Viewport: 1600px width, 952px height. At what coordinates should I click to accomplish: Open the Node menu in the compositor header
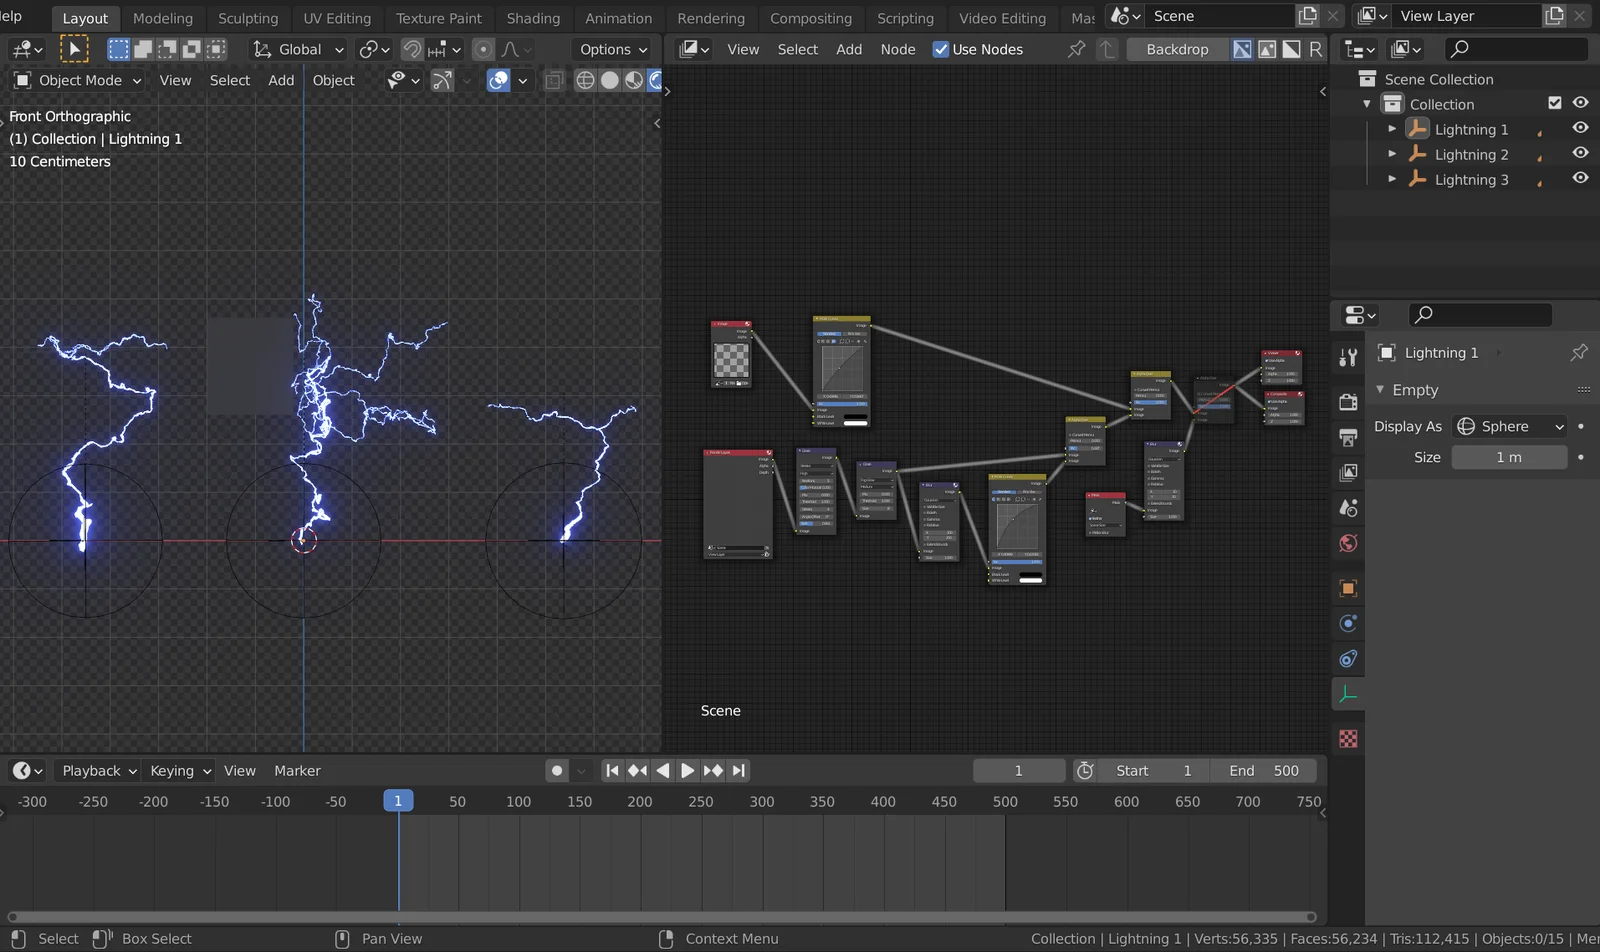(897, 49)
